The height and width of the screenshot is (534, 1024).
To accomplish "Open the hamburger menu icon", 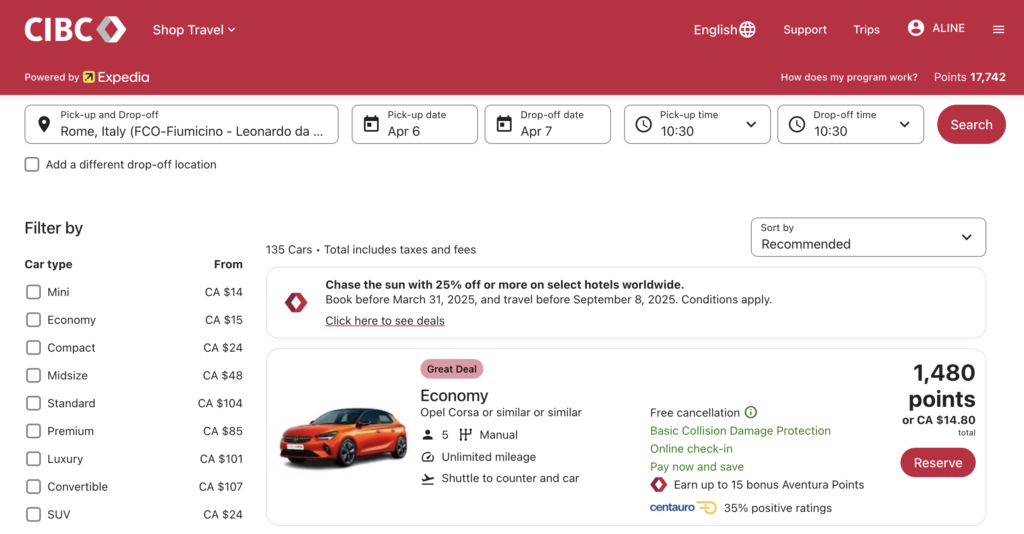I will click(x=998, y=29).
